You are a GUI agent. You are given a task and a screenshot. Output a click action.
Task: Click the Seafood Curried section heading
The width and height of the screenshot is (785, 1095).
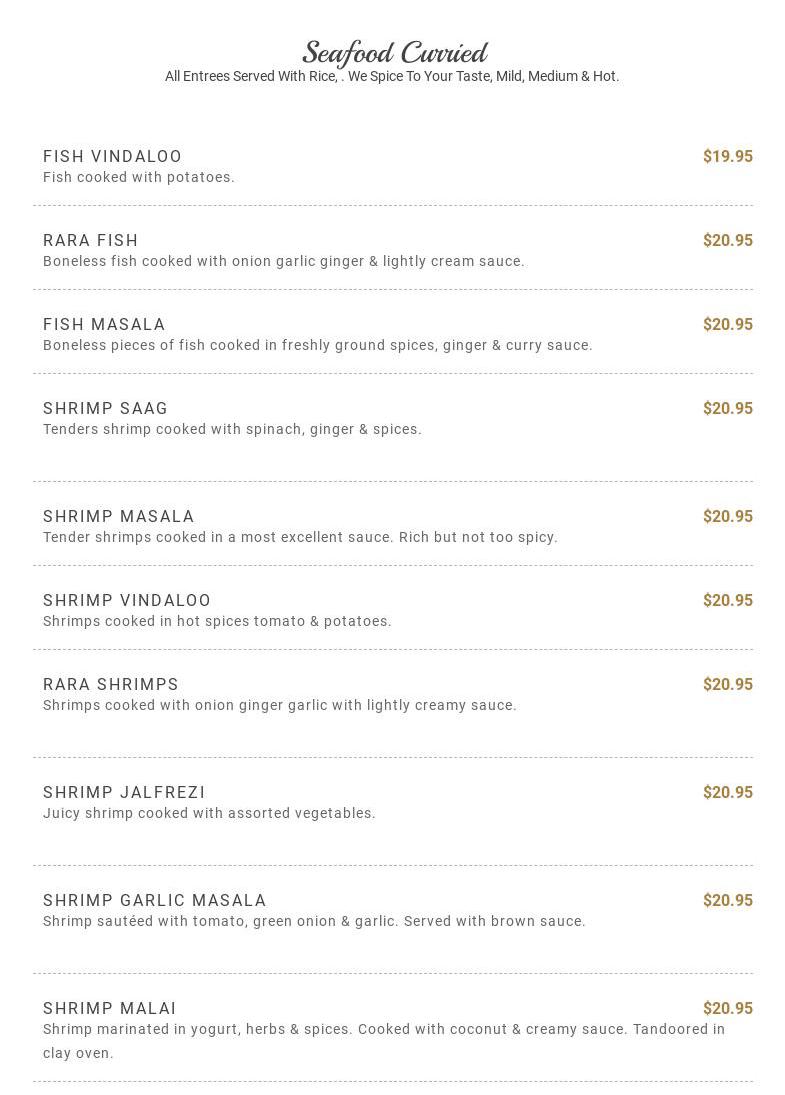pyautogui.click(x=394, y=53)
